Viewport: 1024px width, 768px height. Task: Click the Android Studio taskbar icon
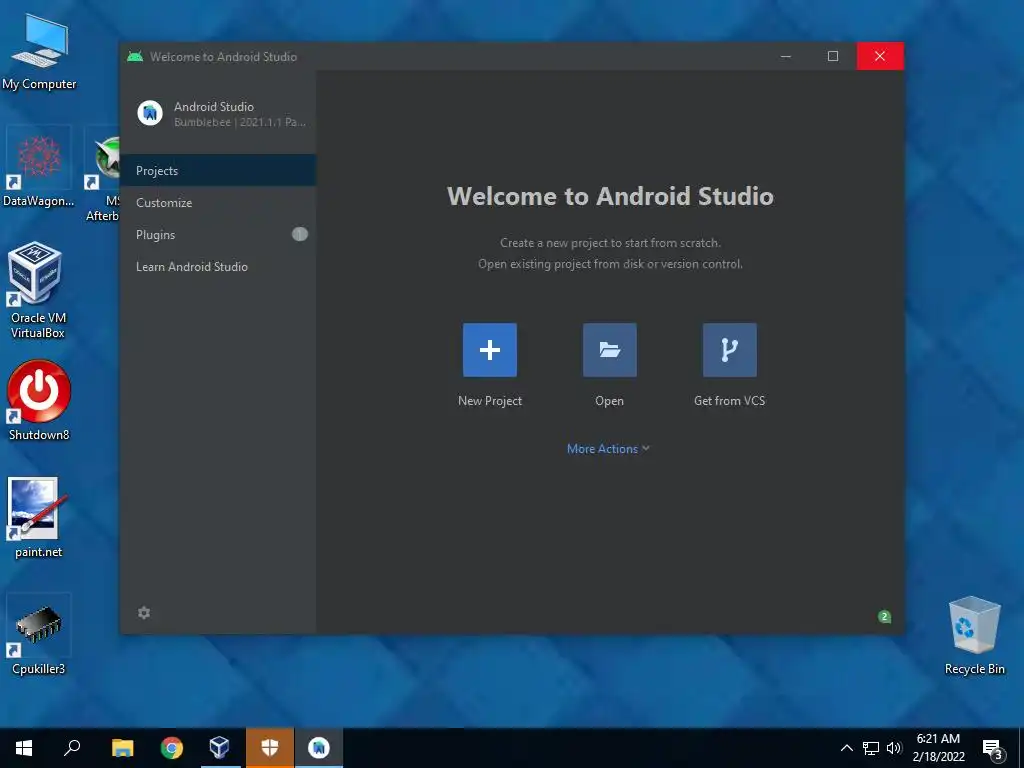[x=319, y=748]
